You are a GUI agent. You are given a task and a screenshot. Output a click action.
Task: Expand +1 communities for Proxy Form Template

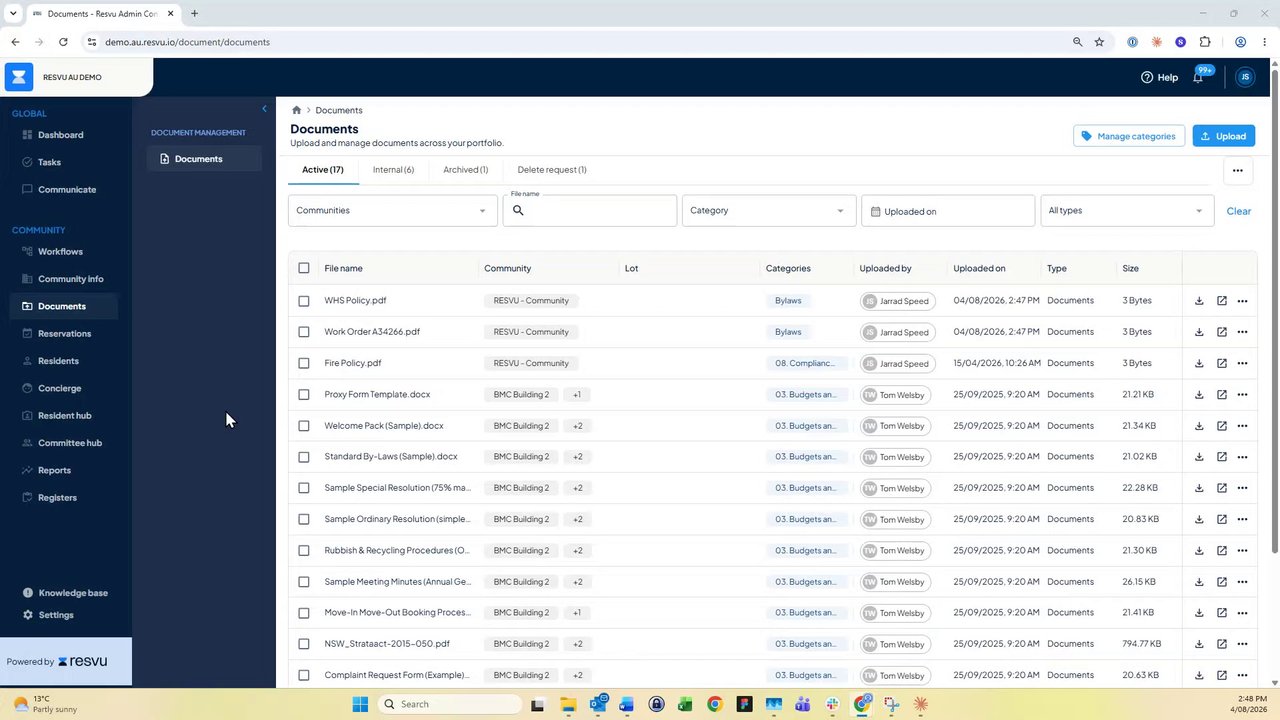click(x=577, y=395)
